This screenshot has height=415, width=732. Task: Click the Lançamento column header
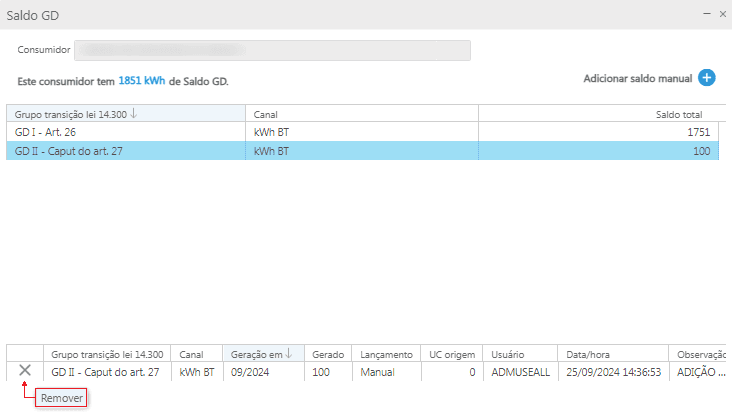coord(386,354)
